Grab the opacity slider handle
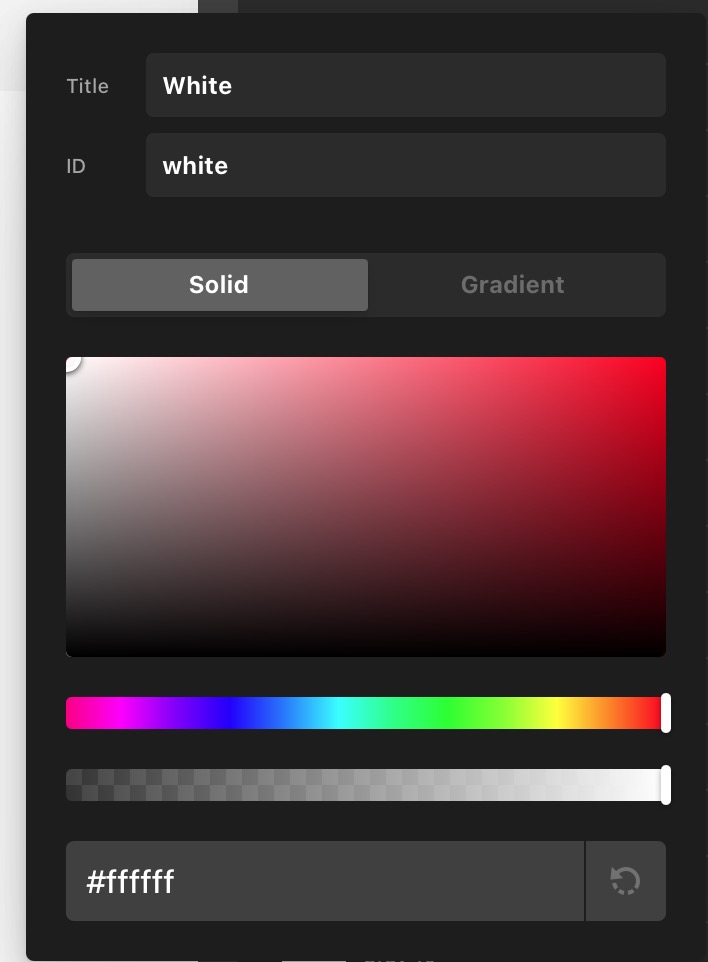 pos(666,785)
